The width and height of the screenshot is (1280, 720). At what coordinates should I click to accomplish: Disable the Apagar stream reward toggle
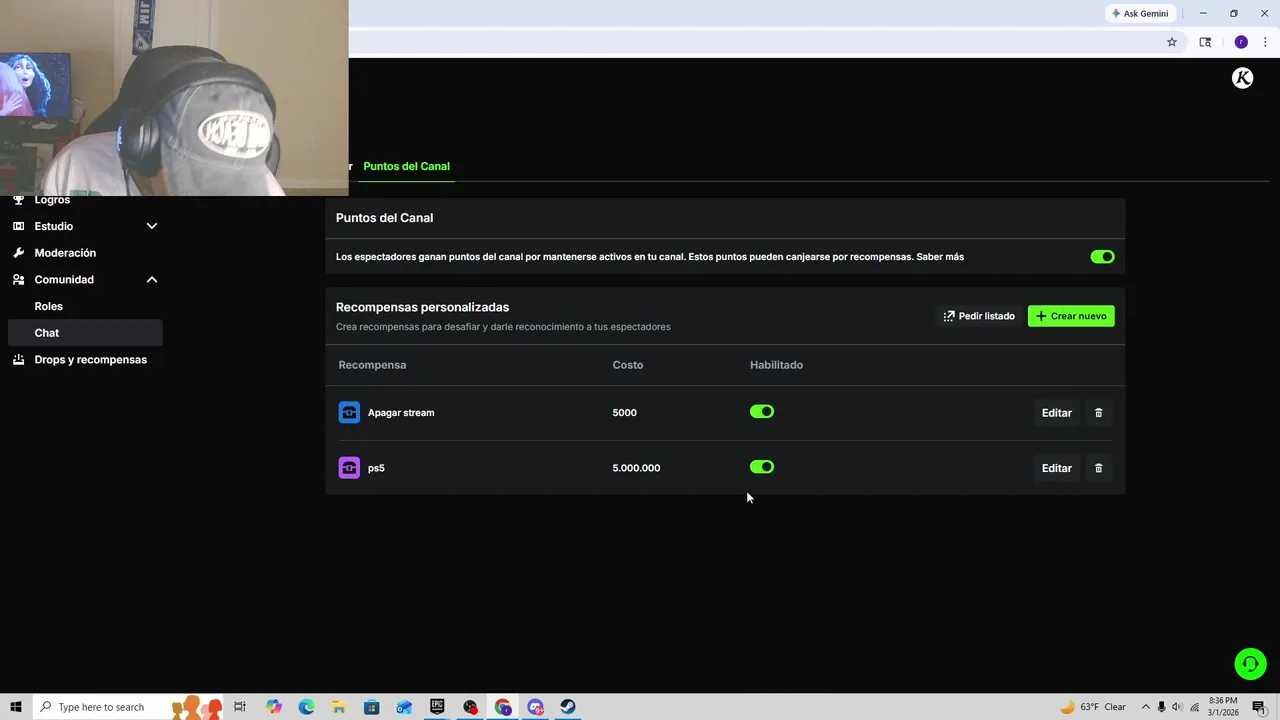click(x=762, y=411)
